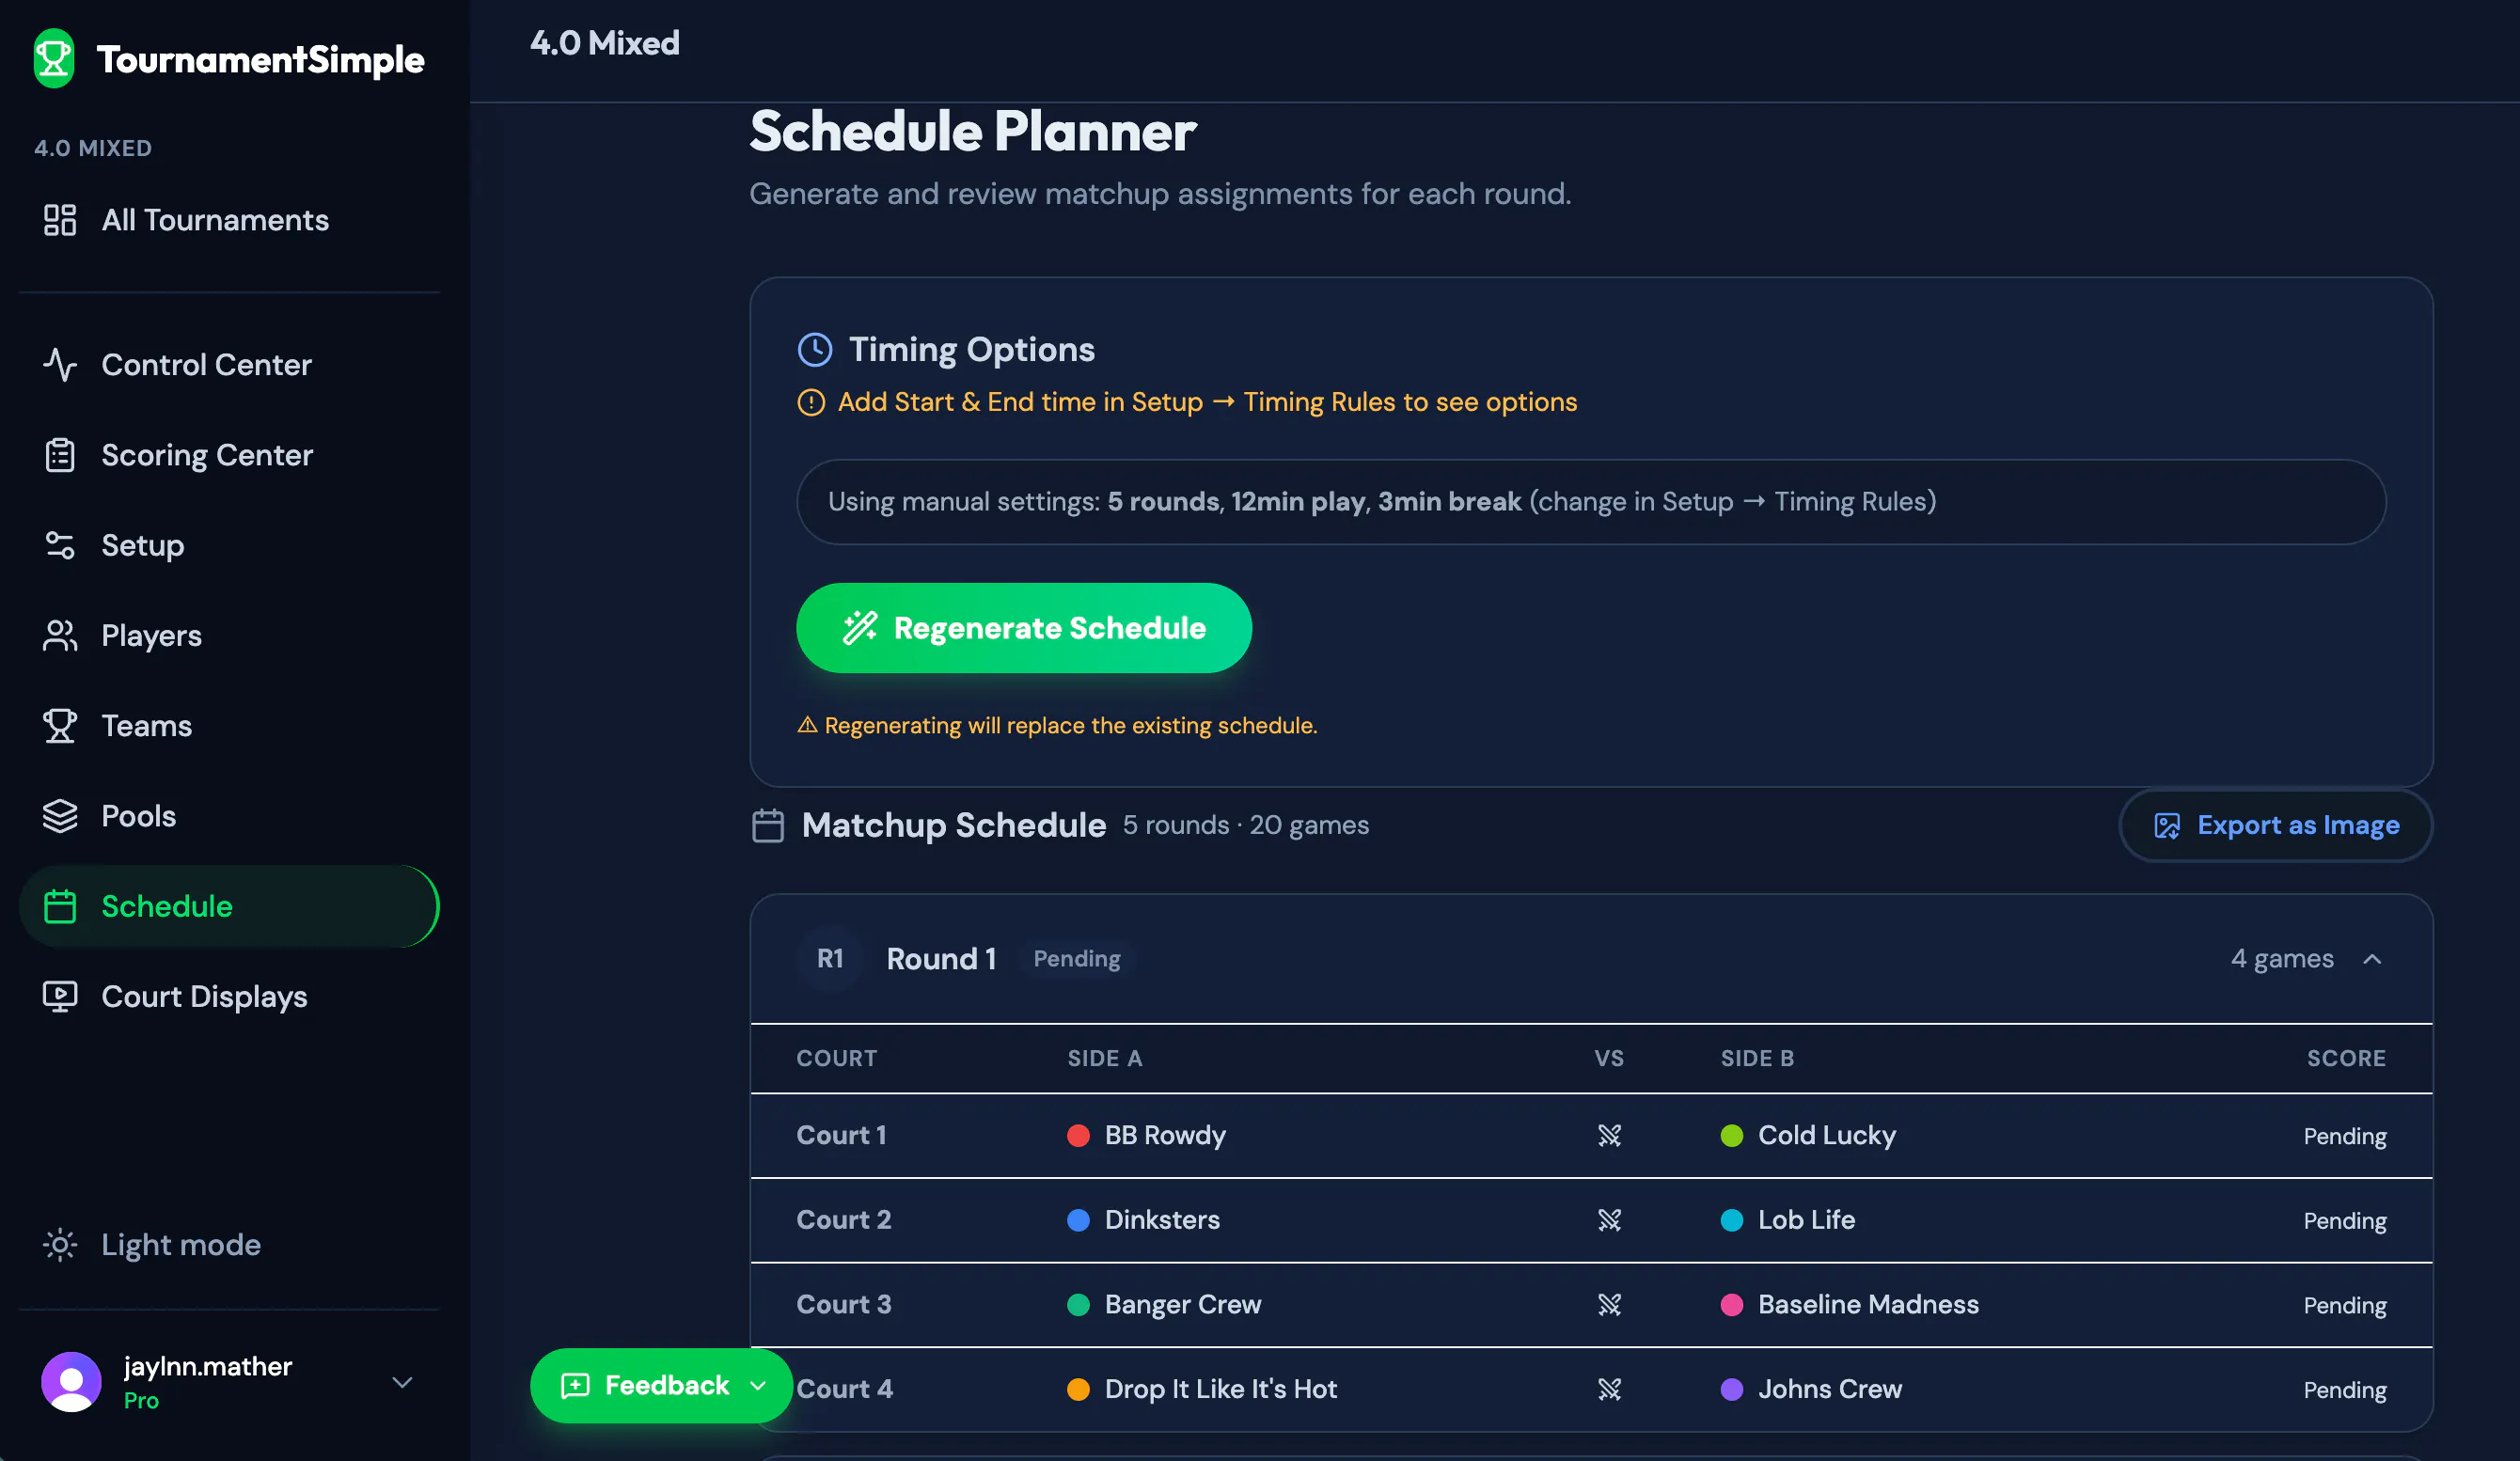Click the Export as Image picture icon
2520x1461 pixels.
click(x=2167, y=826)
